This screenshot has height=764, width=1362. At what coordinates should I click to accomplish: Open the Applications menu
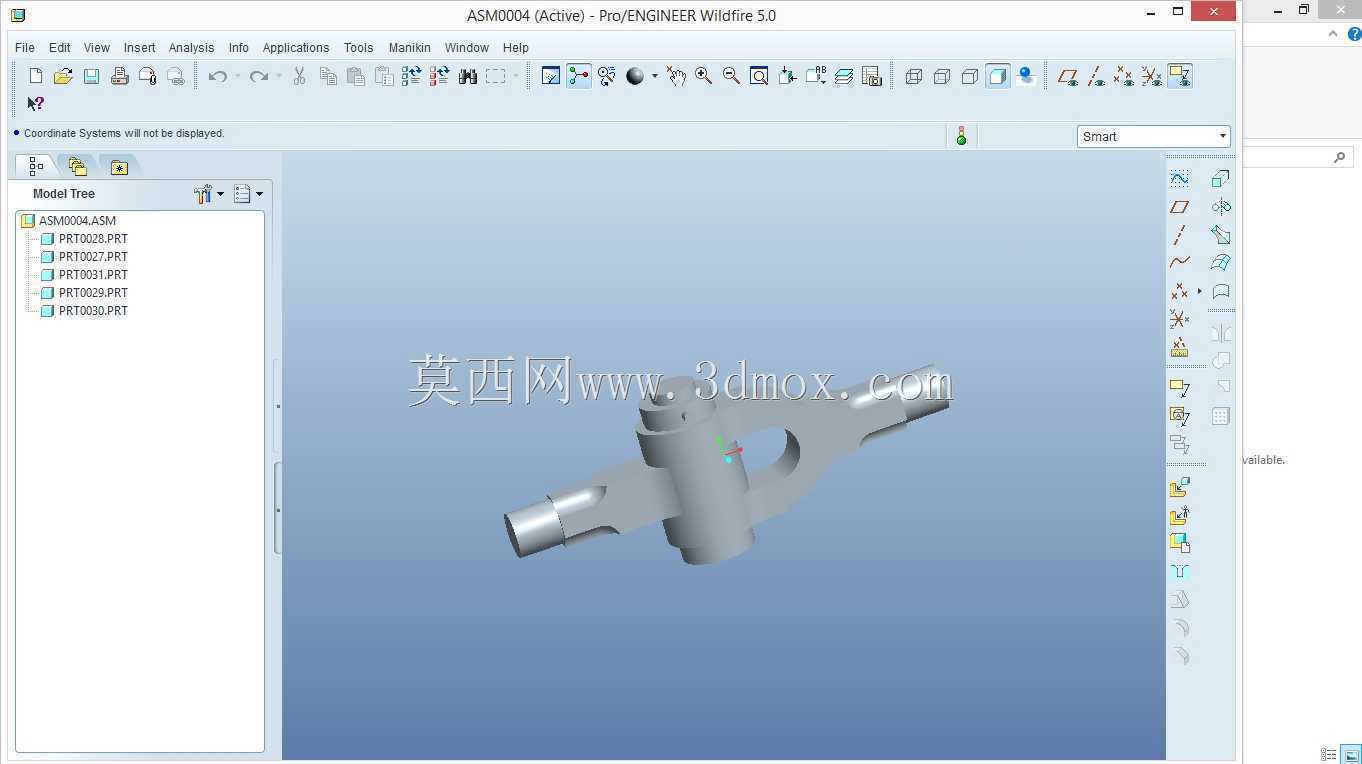pyautogui.click(x=296, y=47)
